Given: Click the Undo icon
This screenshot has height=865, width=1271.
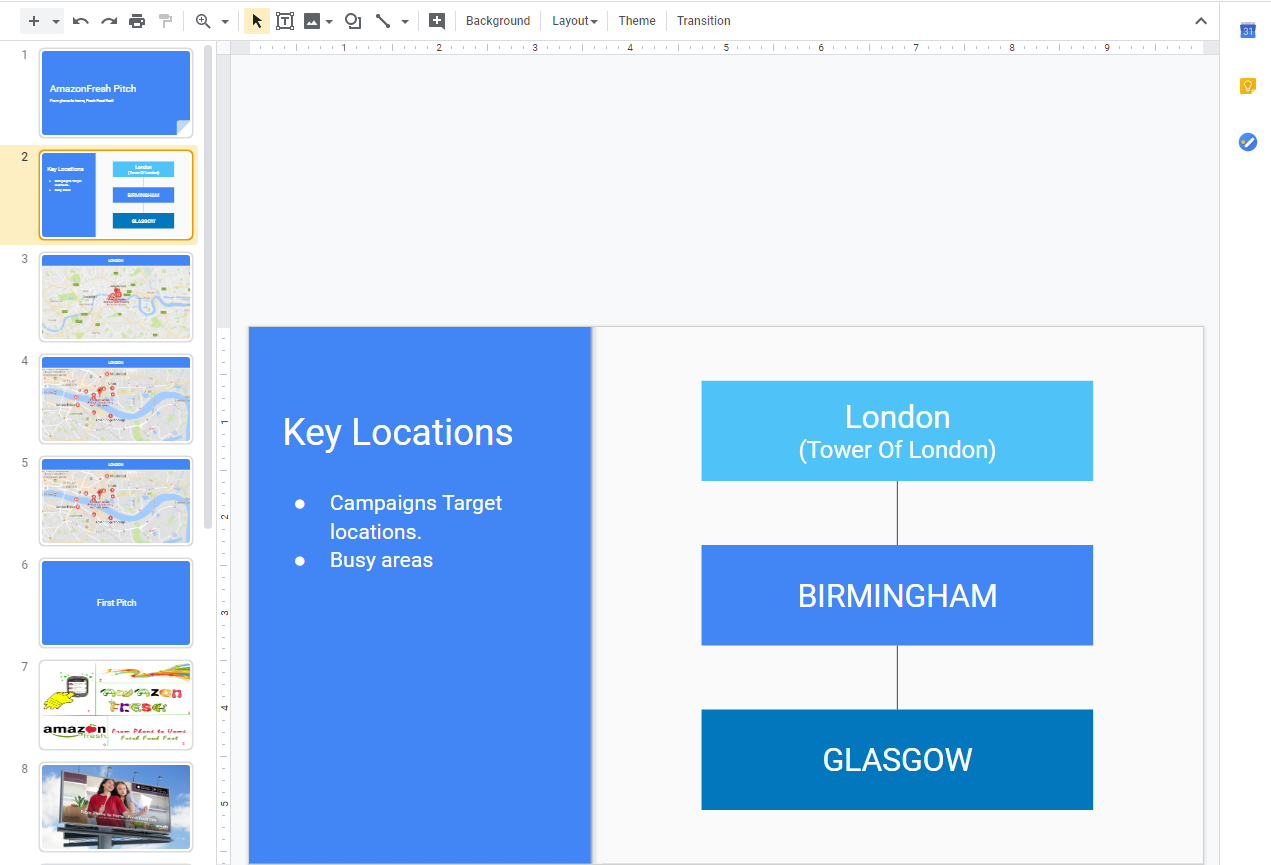Looking at the screenshot, I should point(81,21).
